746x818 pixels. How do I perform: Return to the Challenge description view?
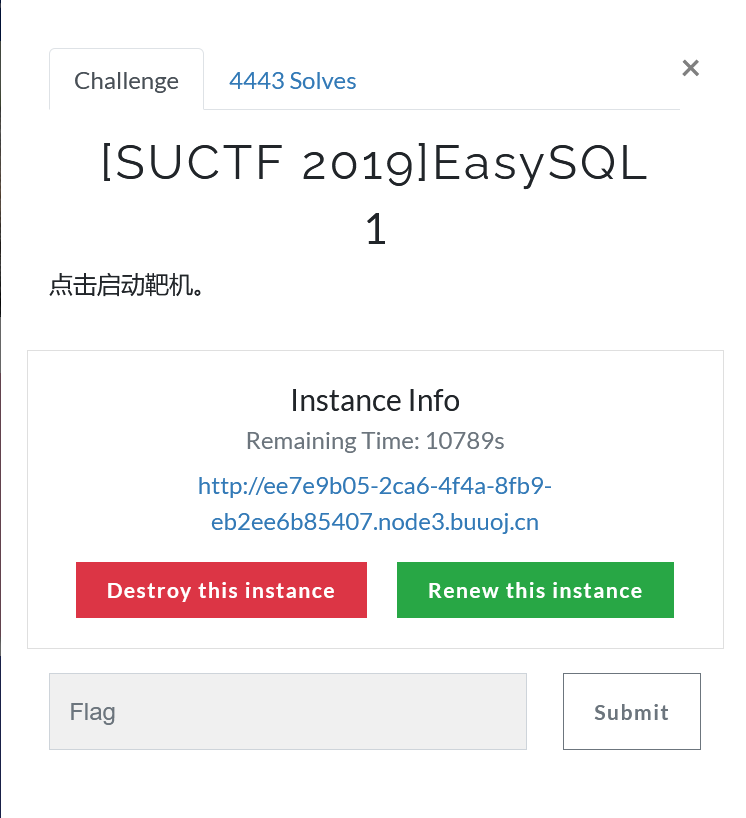coord(126,80)
